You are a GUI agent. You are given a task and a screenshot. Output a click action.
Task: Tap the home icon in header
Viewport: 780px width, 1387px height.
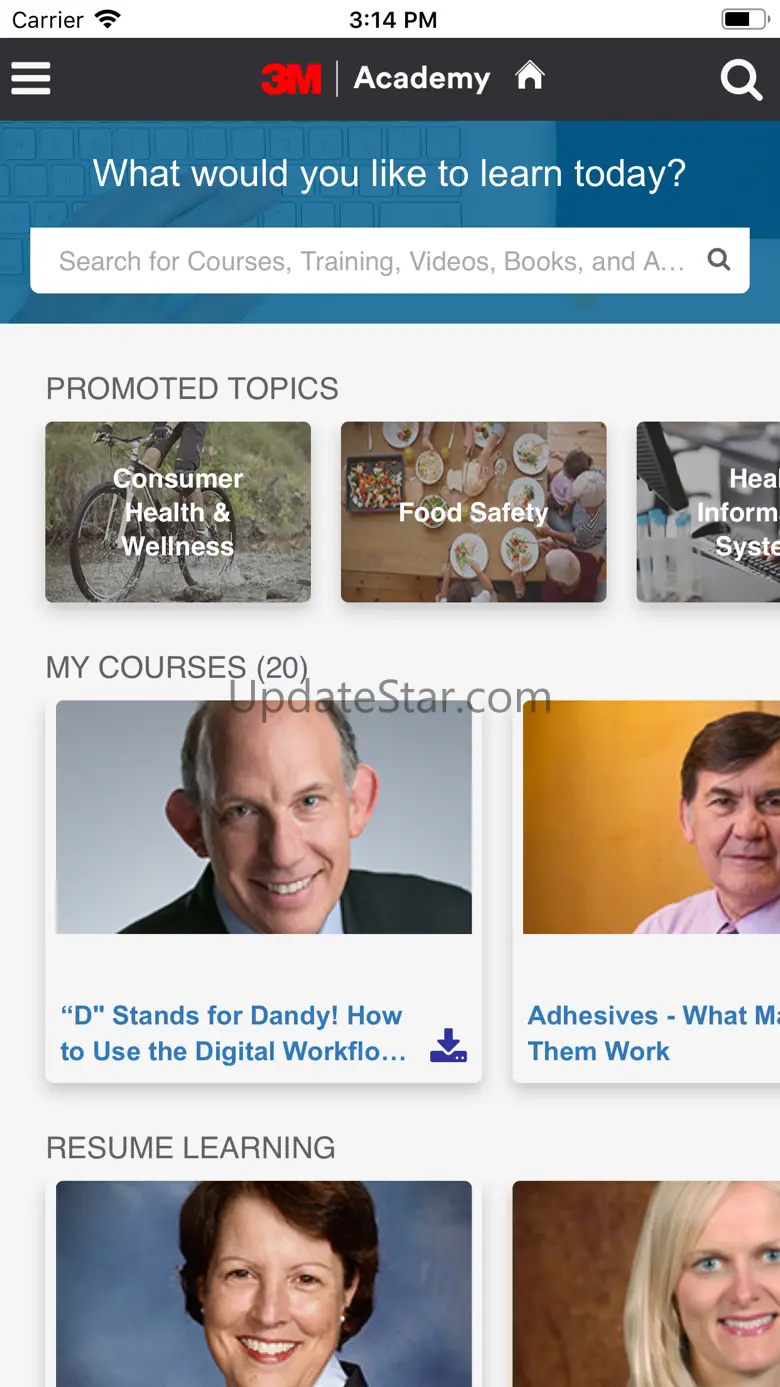tap(530, 76)
